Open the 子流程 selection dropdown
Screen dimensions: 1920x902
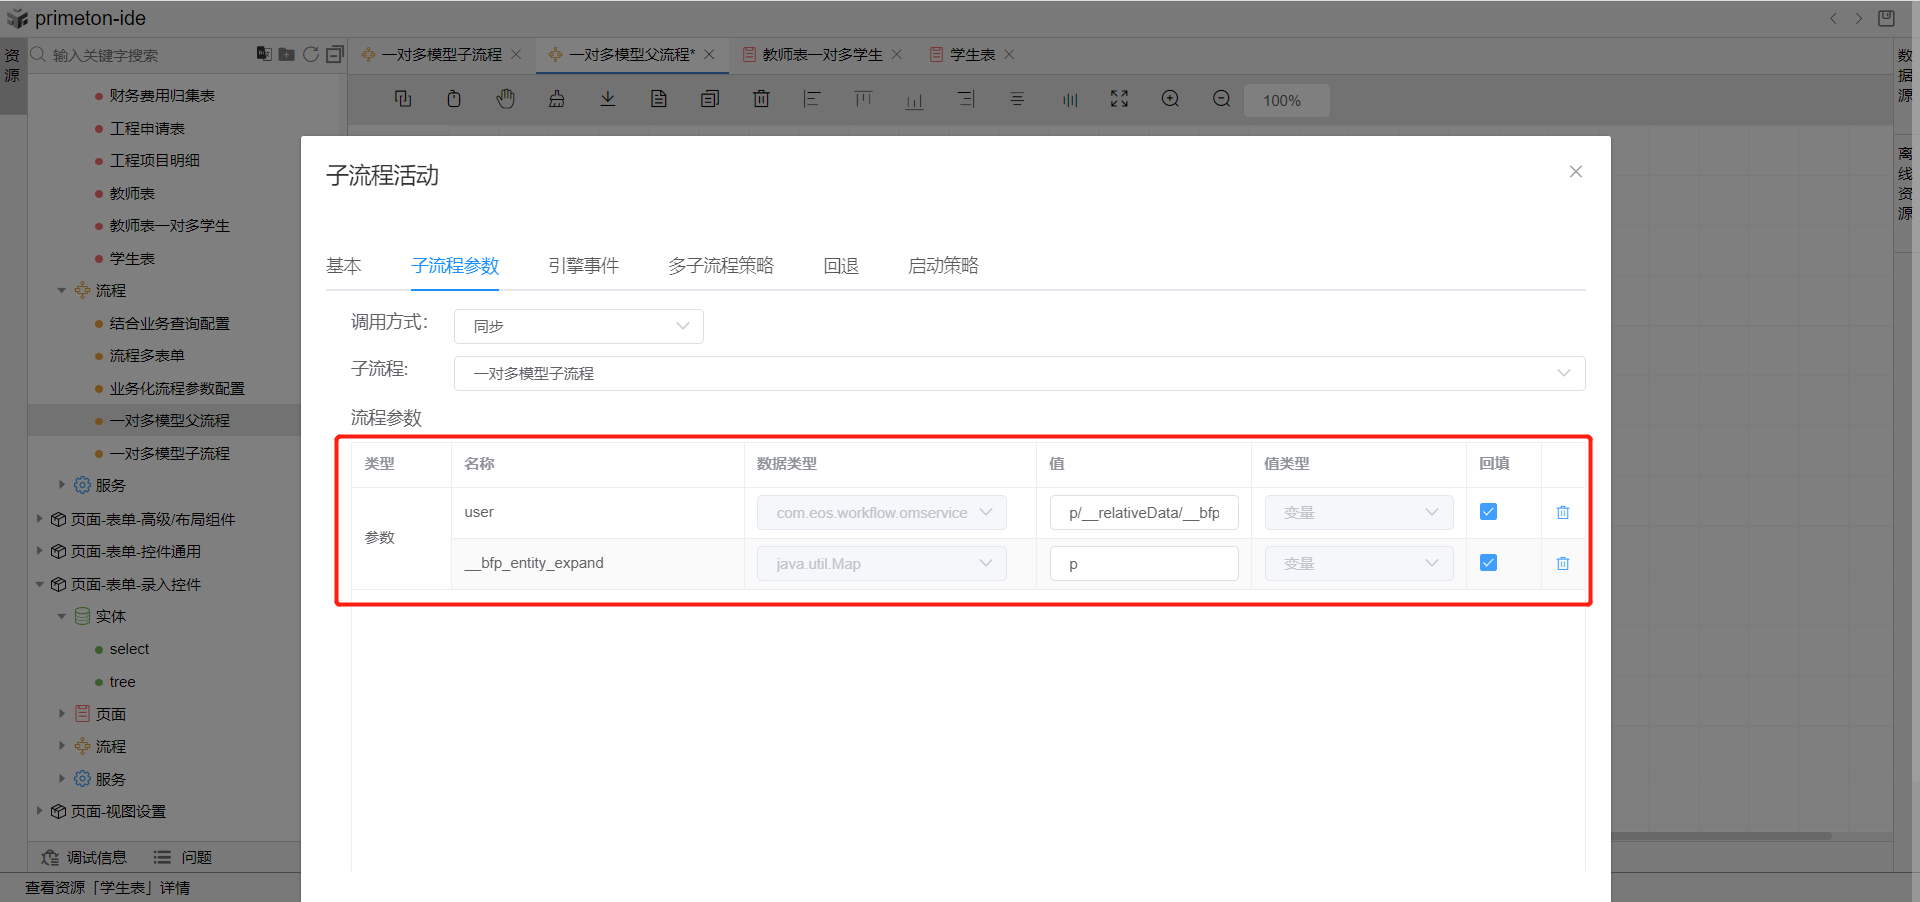pyautogui.click(x=1019, y=373)
